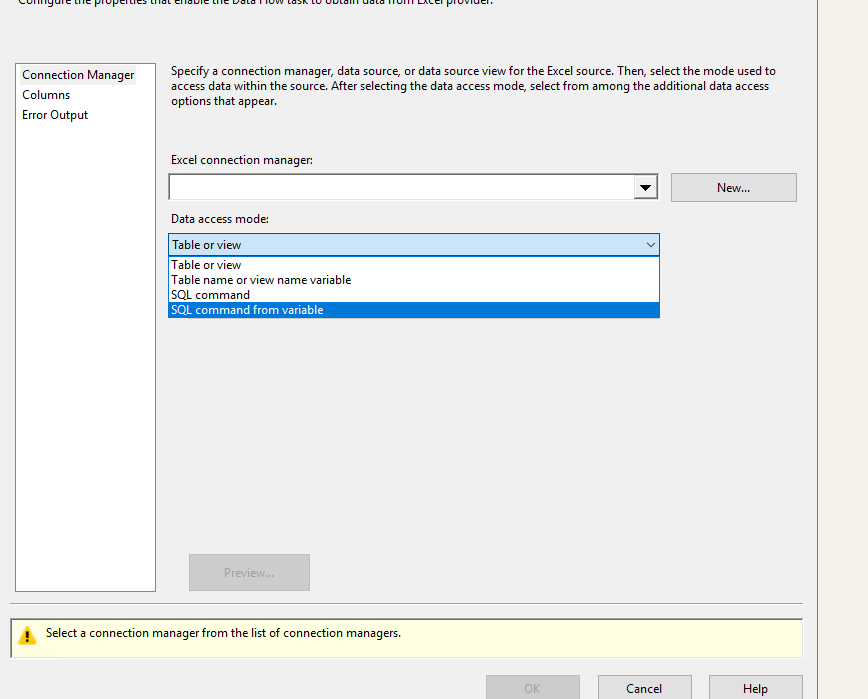
Task: Choose 'Table or view' from list
Action: tap(414, 265)
